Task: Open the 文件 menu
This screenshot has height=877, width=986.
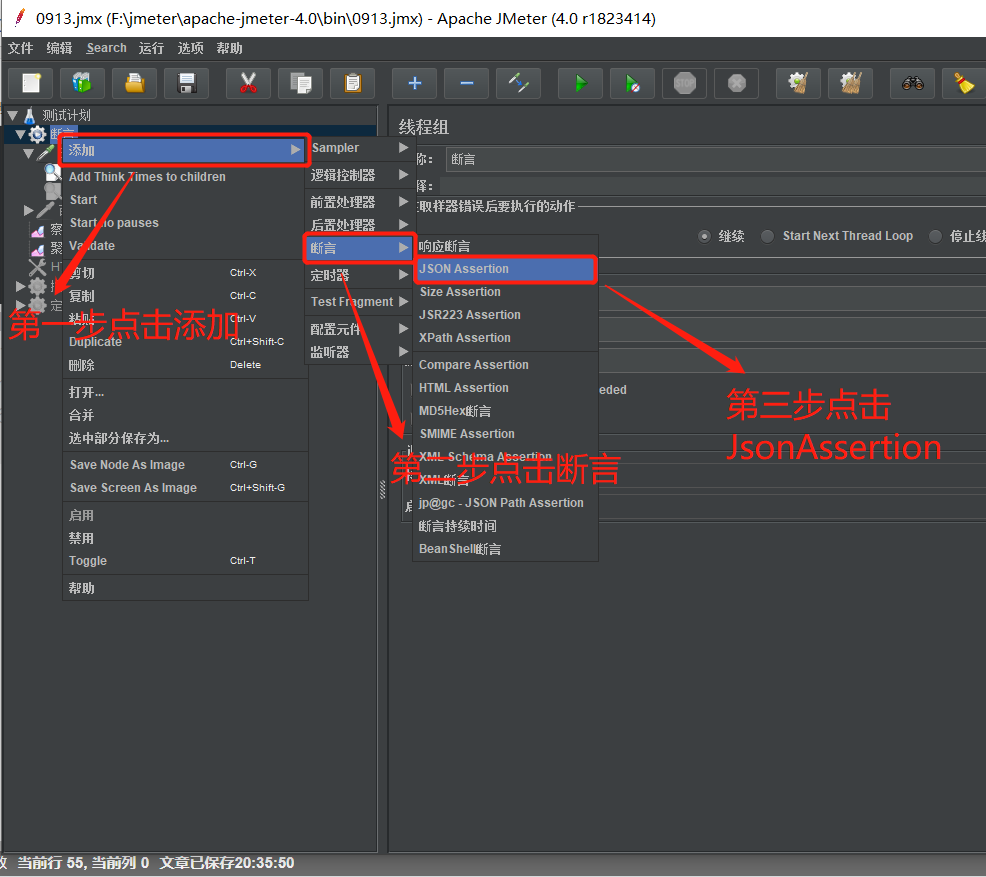Action: (x=20, y=48)
